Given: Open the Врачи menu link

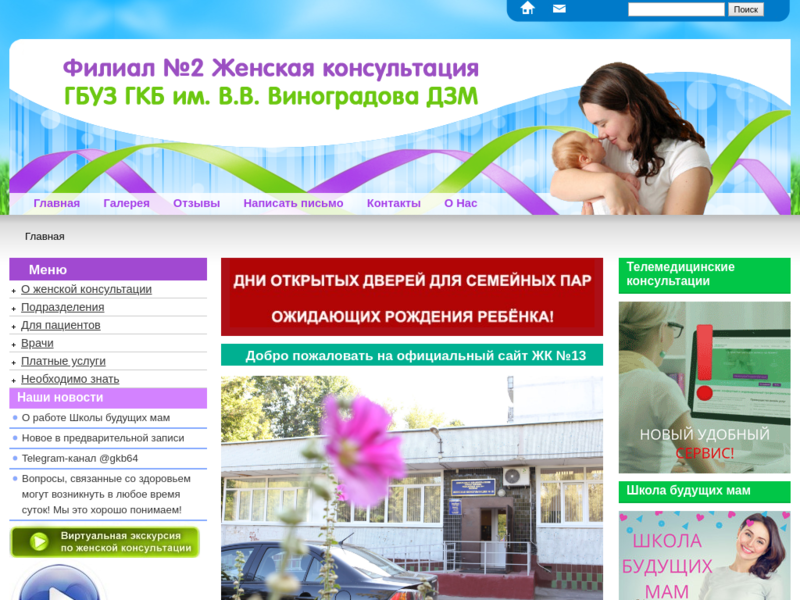Looking at the screenshot, I should pyautogui.click(x=37, y=343).
